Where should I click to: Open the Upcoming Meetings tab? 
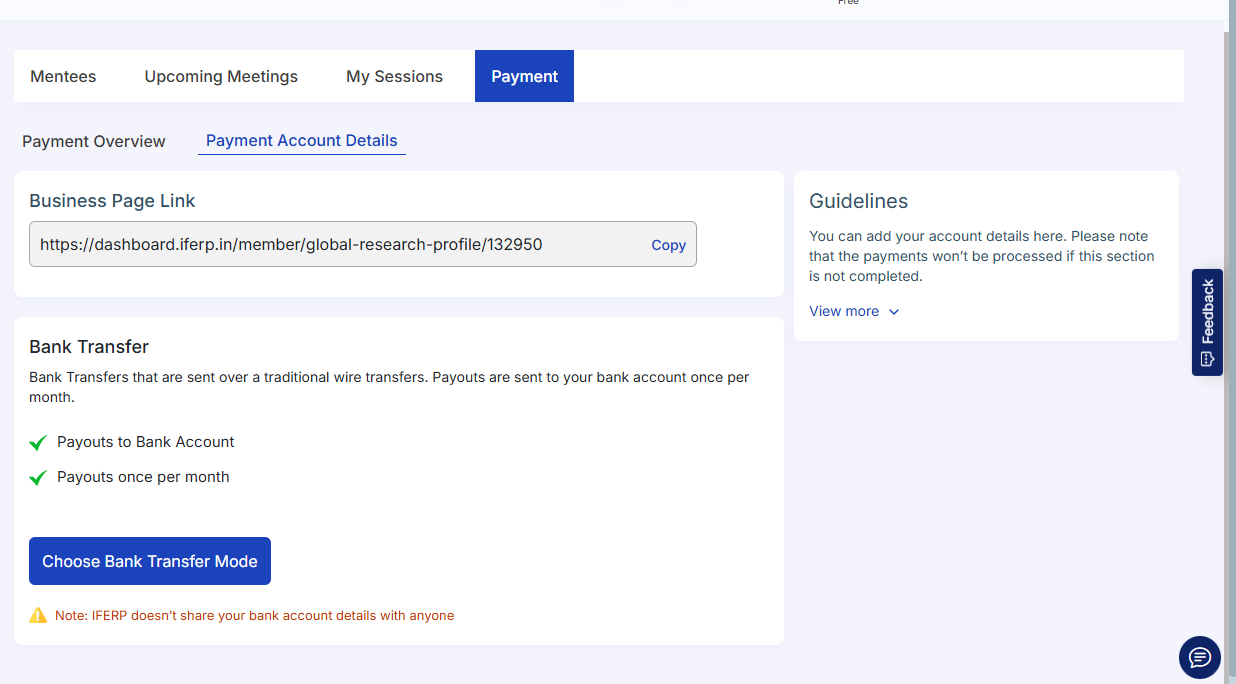click(220, 76)
